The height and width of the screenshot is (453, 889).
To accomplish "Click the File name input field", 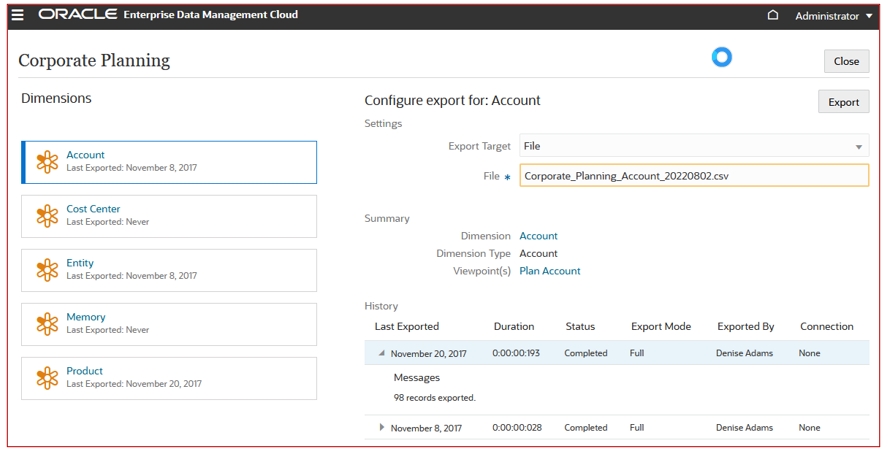I will (x=694, y=176).
